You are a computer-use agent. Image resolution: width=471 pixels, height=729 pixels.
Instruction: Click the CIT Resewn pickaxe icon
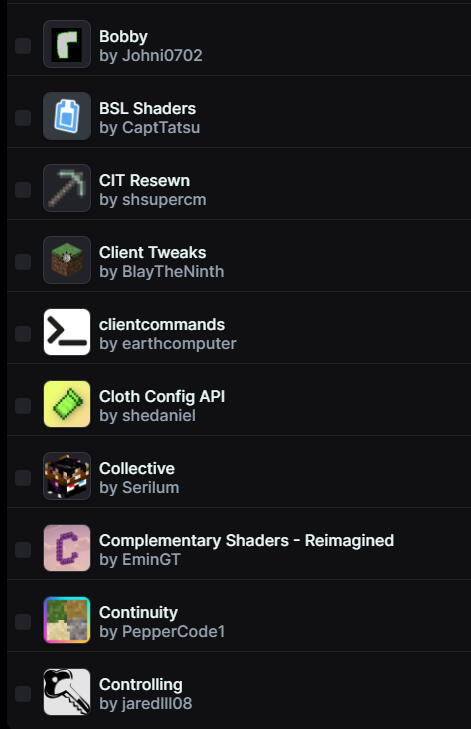coord(67,188)
